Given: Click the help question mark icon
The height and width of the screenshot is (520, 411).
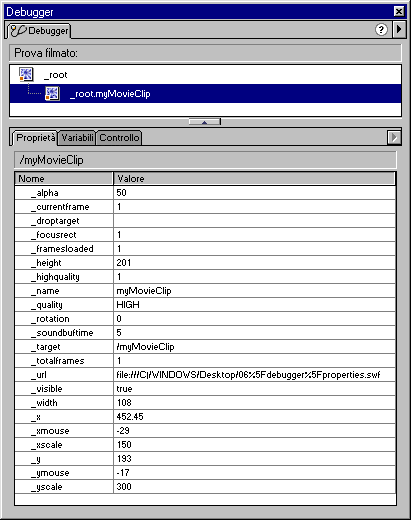Looking at the screenshot, I should [381, 30].
